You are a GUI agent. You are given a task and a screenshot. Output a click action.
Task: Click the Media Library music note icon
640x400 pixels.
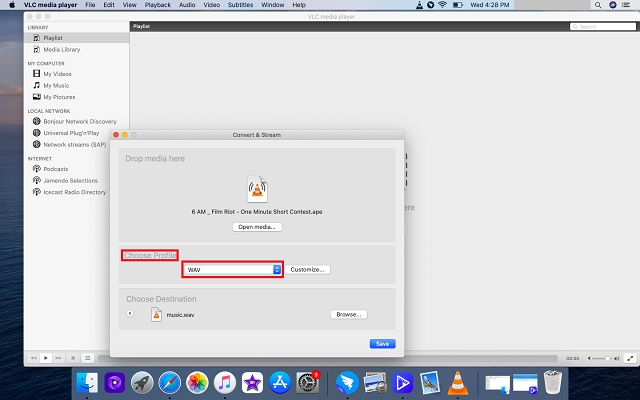pos(36,49)
